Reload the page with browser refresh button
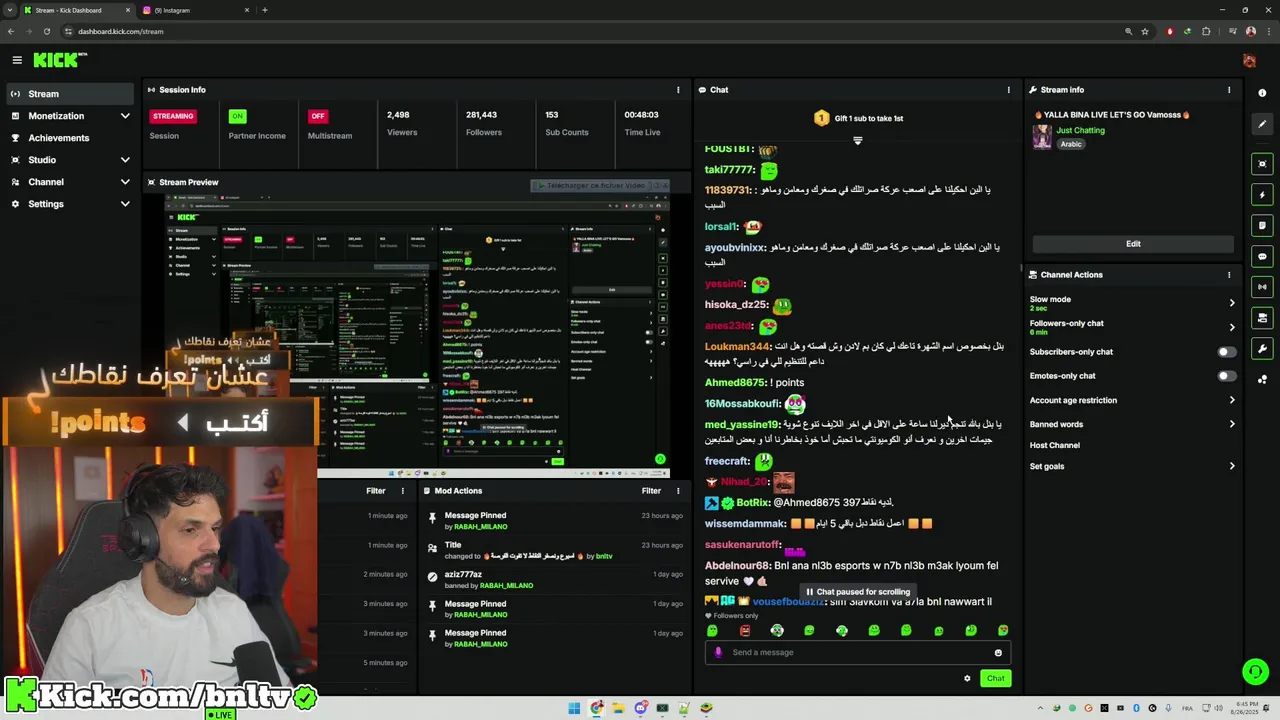The image size is (1280, 720). click(46, 31)
